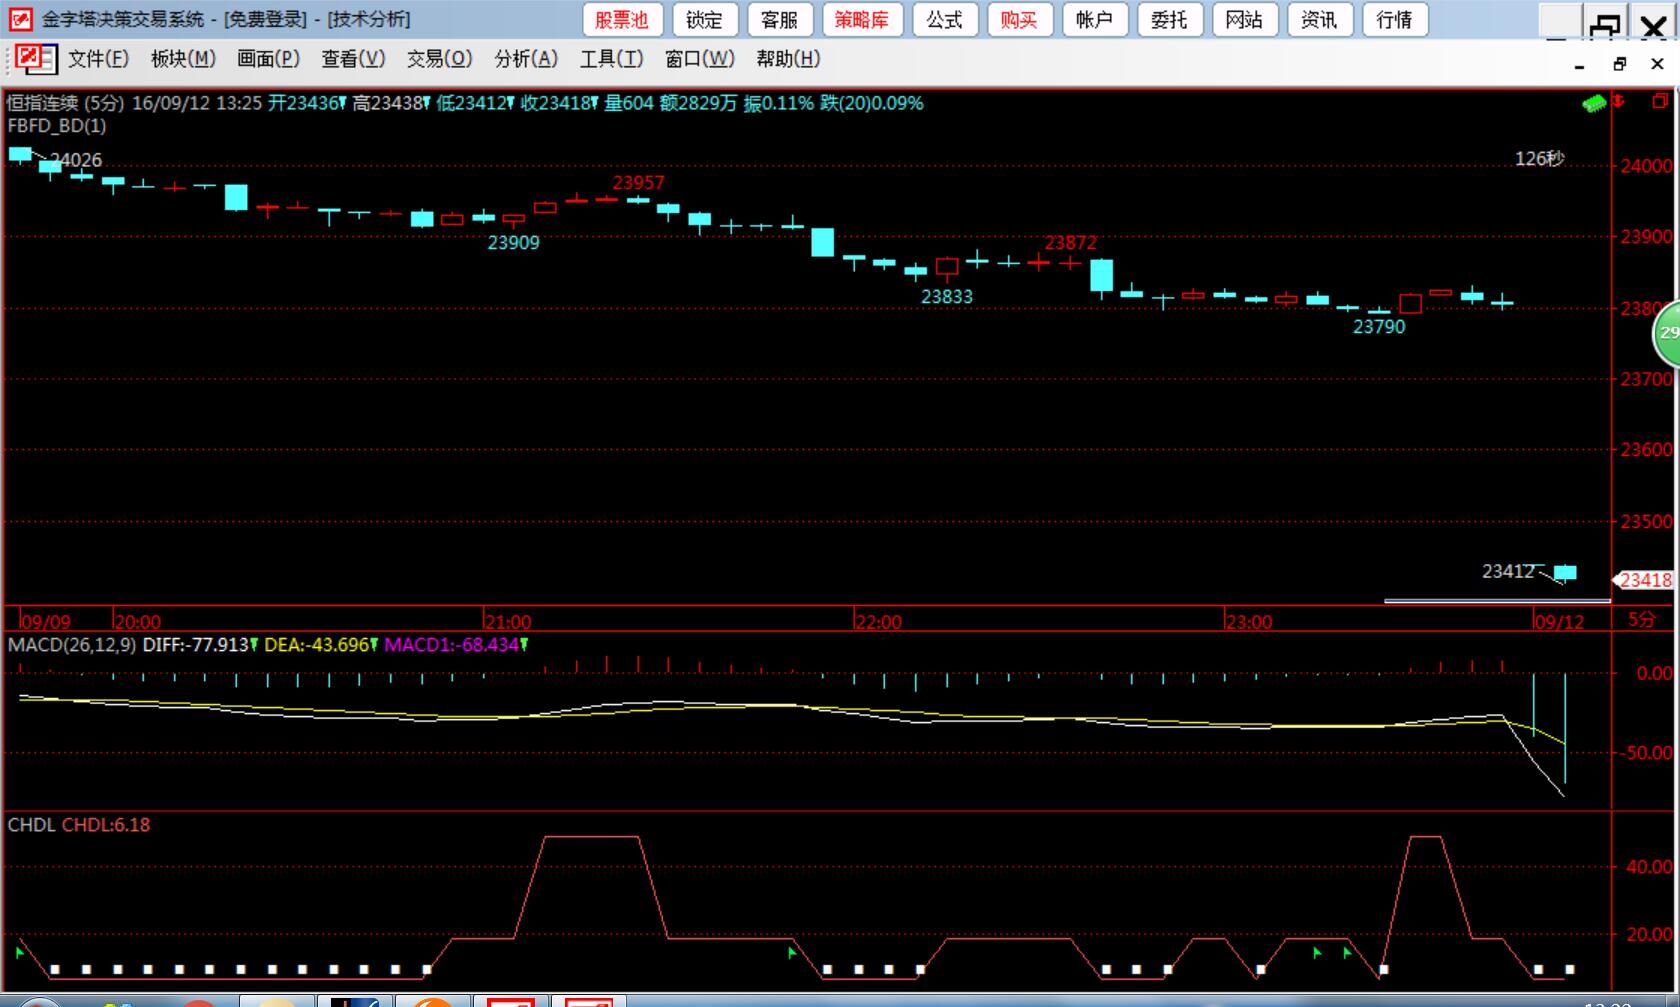Open the 文件(F) menu
Screen dimensions: 1680x1007
98,59
